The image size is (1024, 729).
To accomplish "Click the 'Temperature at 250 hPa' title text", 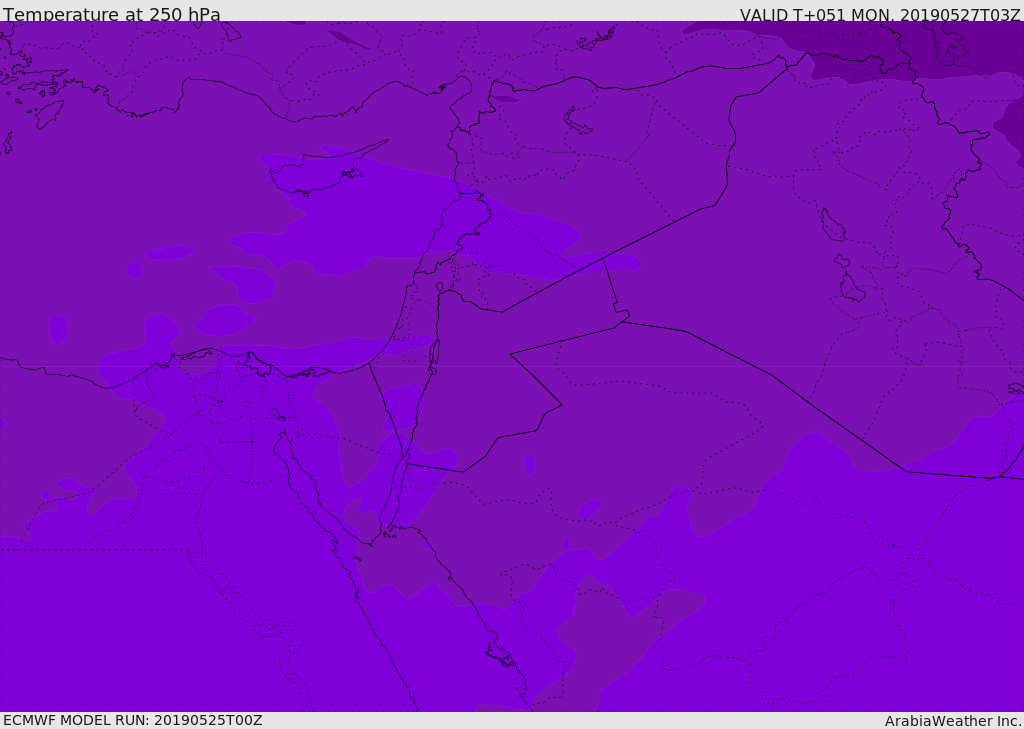I will tap(112, 14).
